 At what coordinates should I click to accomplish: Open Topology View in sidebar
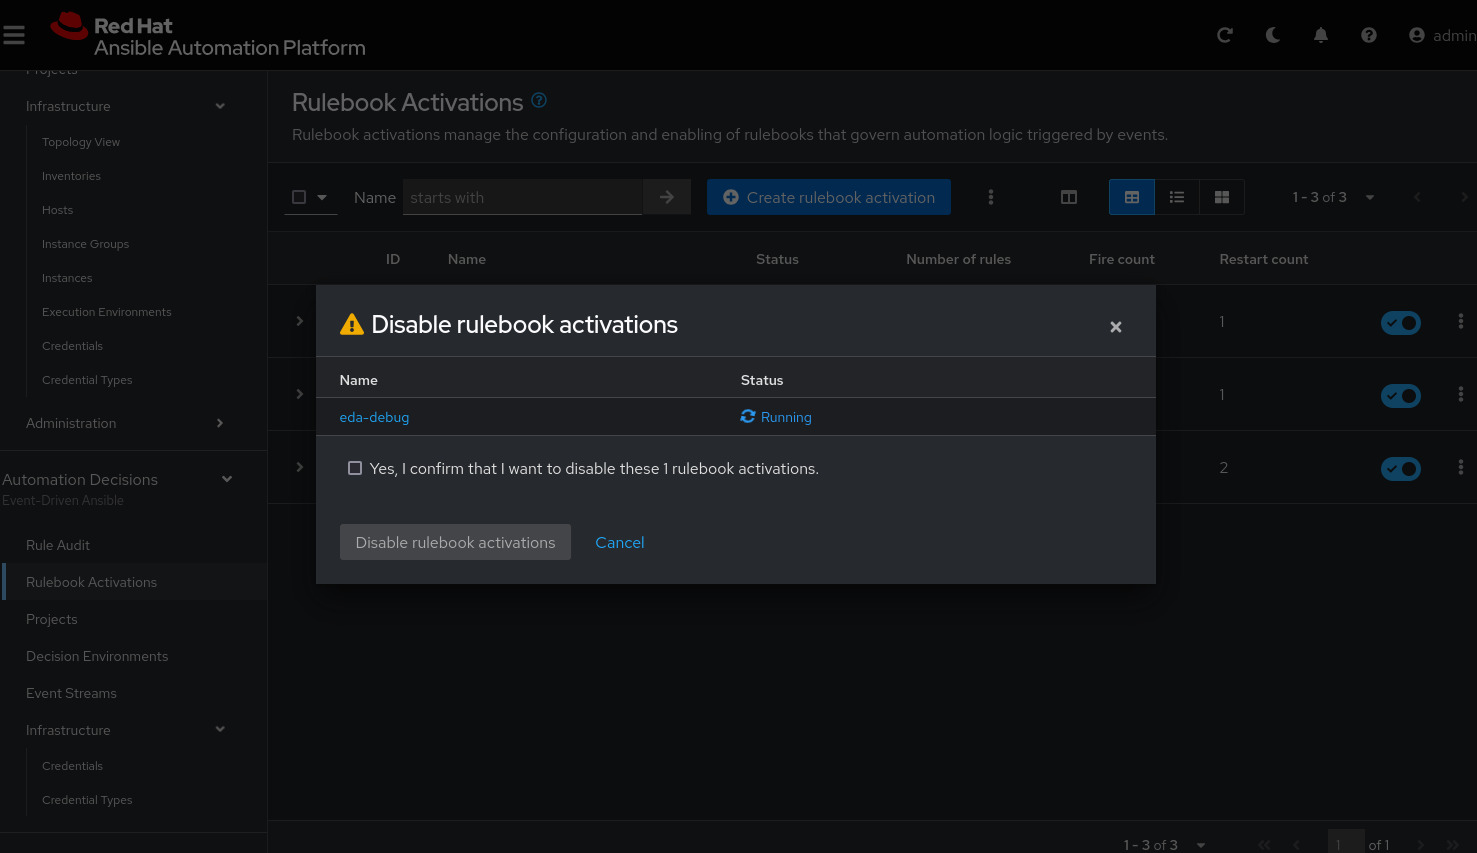tap(81, 142)
